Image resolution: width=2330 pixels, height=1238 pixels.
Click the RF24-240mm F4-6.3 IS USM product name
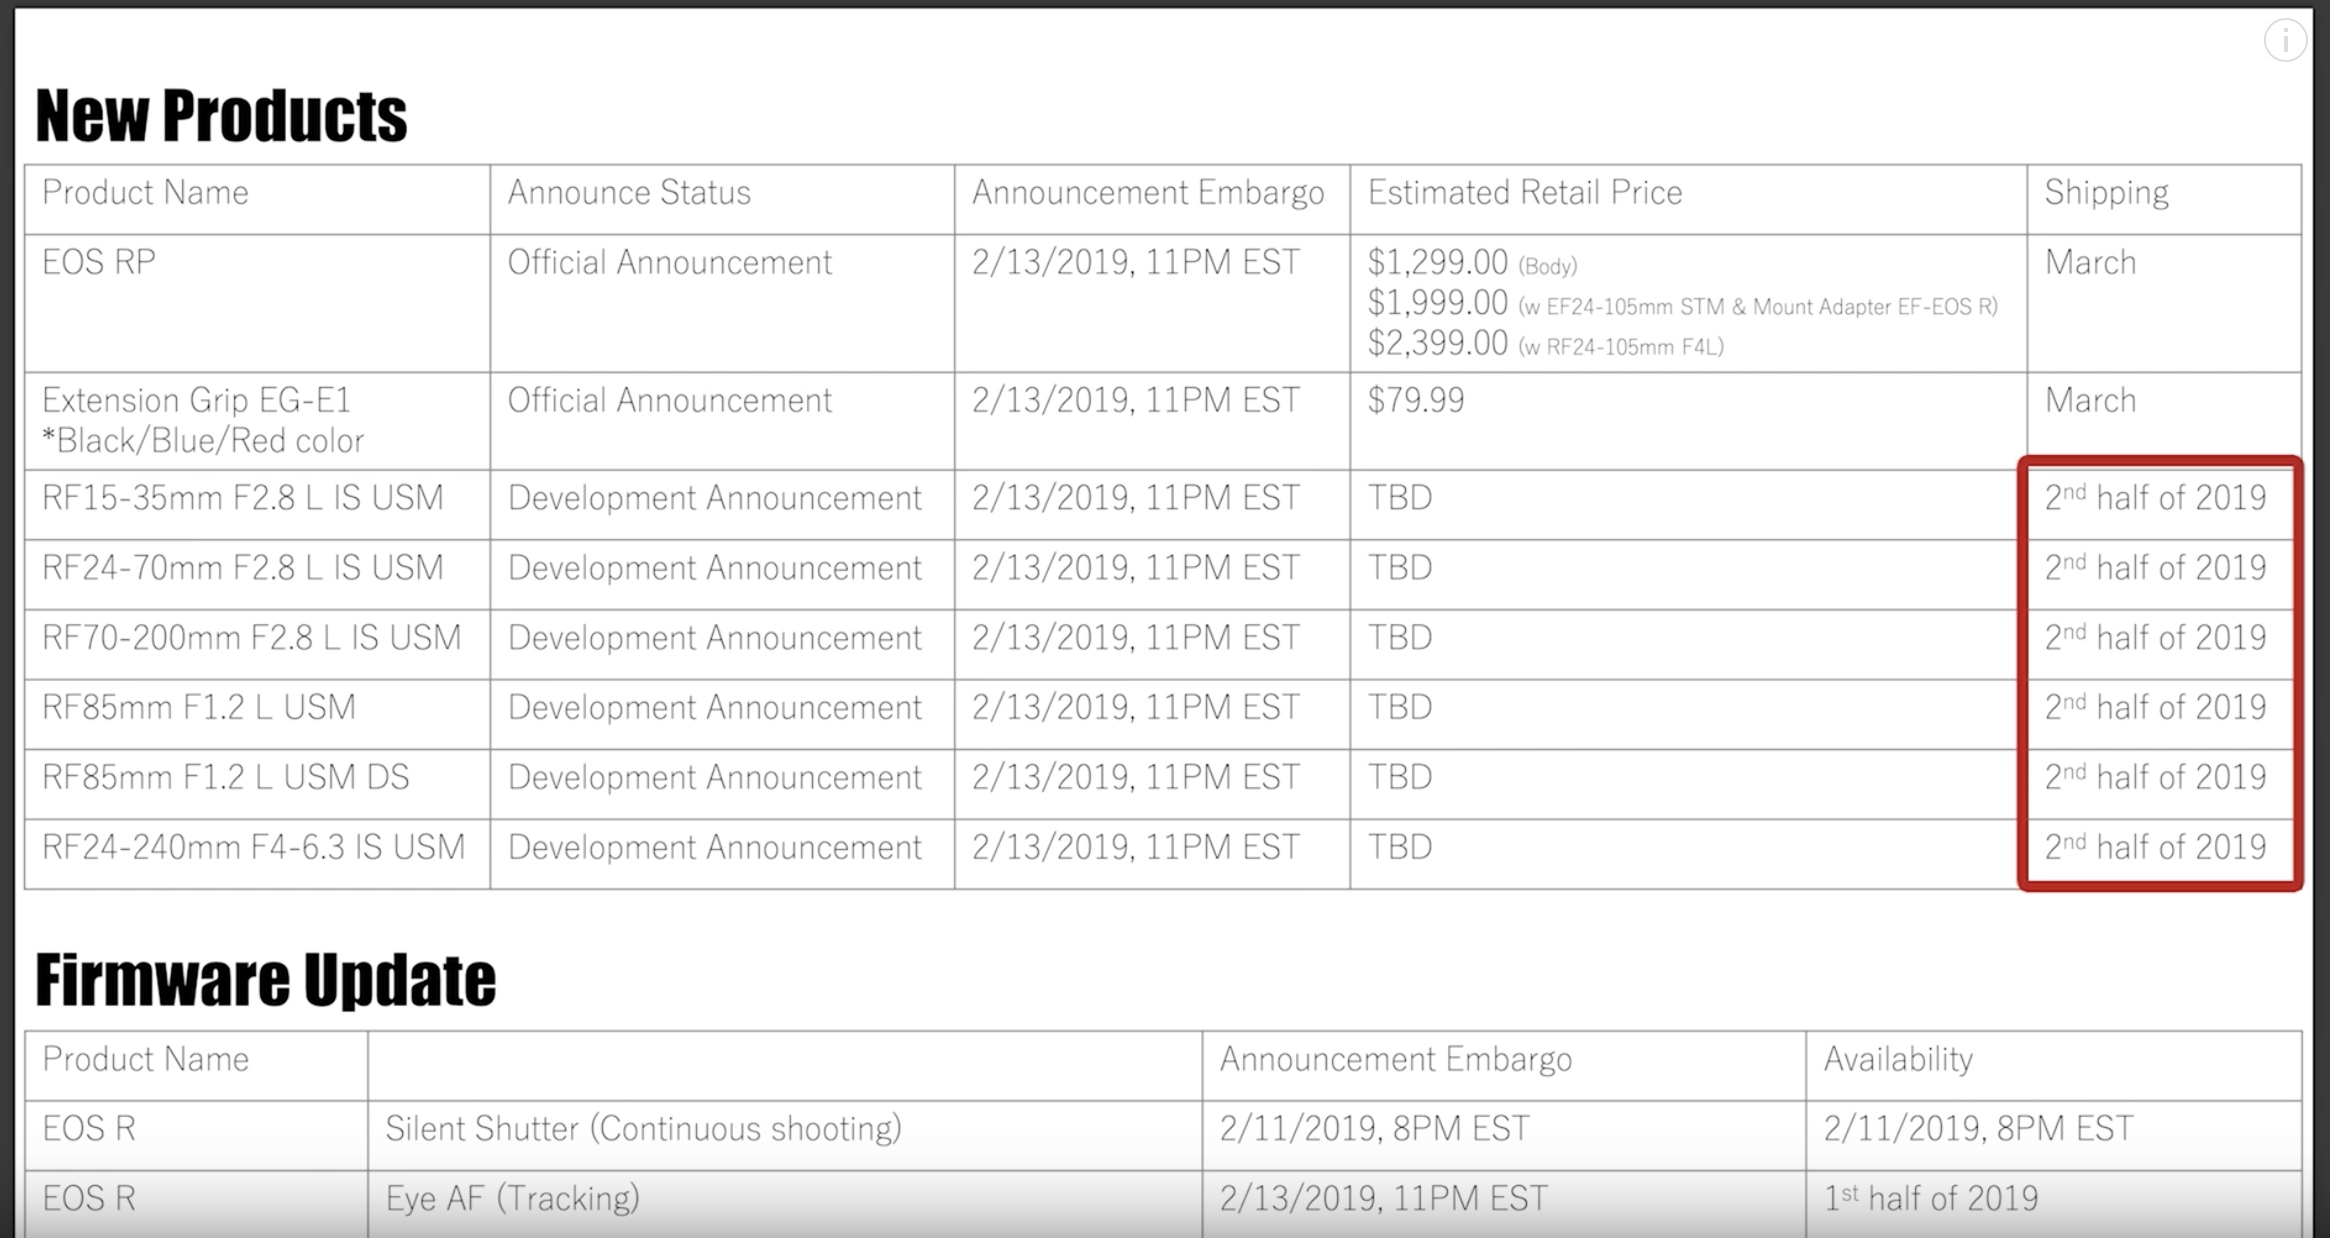click(x=253, y=848)
